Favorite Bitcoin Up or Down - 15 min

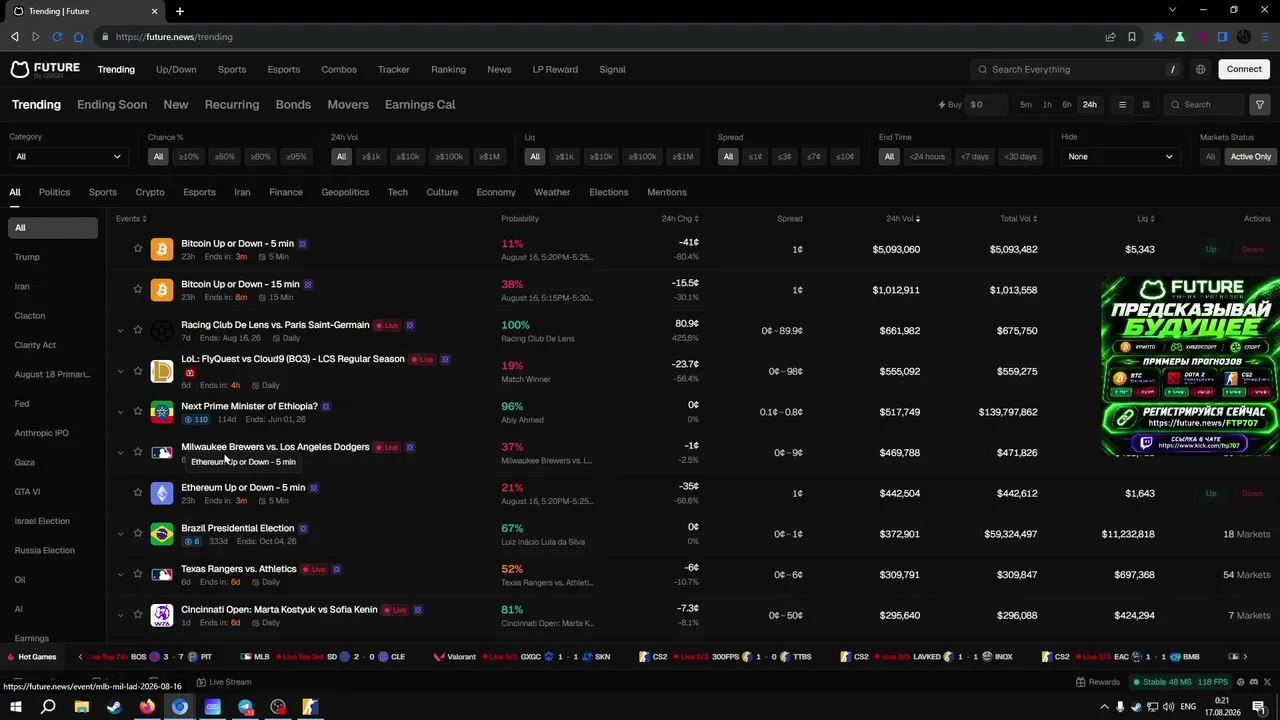(138, 290)
